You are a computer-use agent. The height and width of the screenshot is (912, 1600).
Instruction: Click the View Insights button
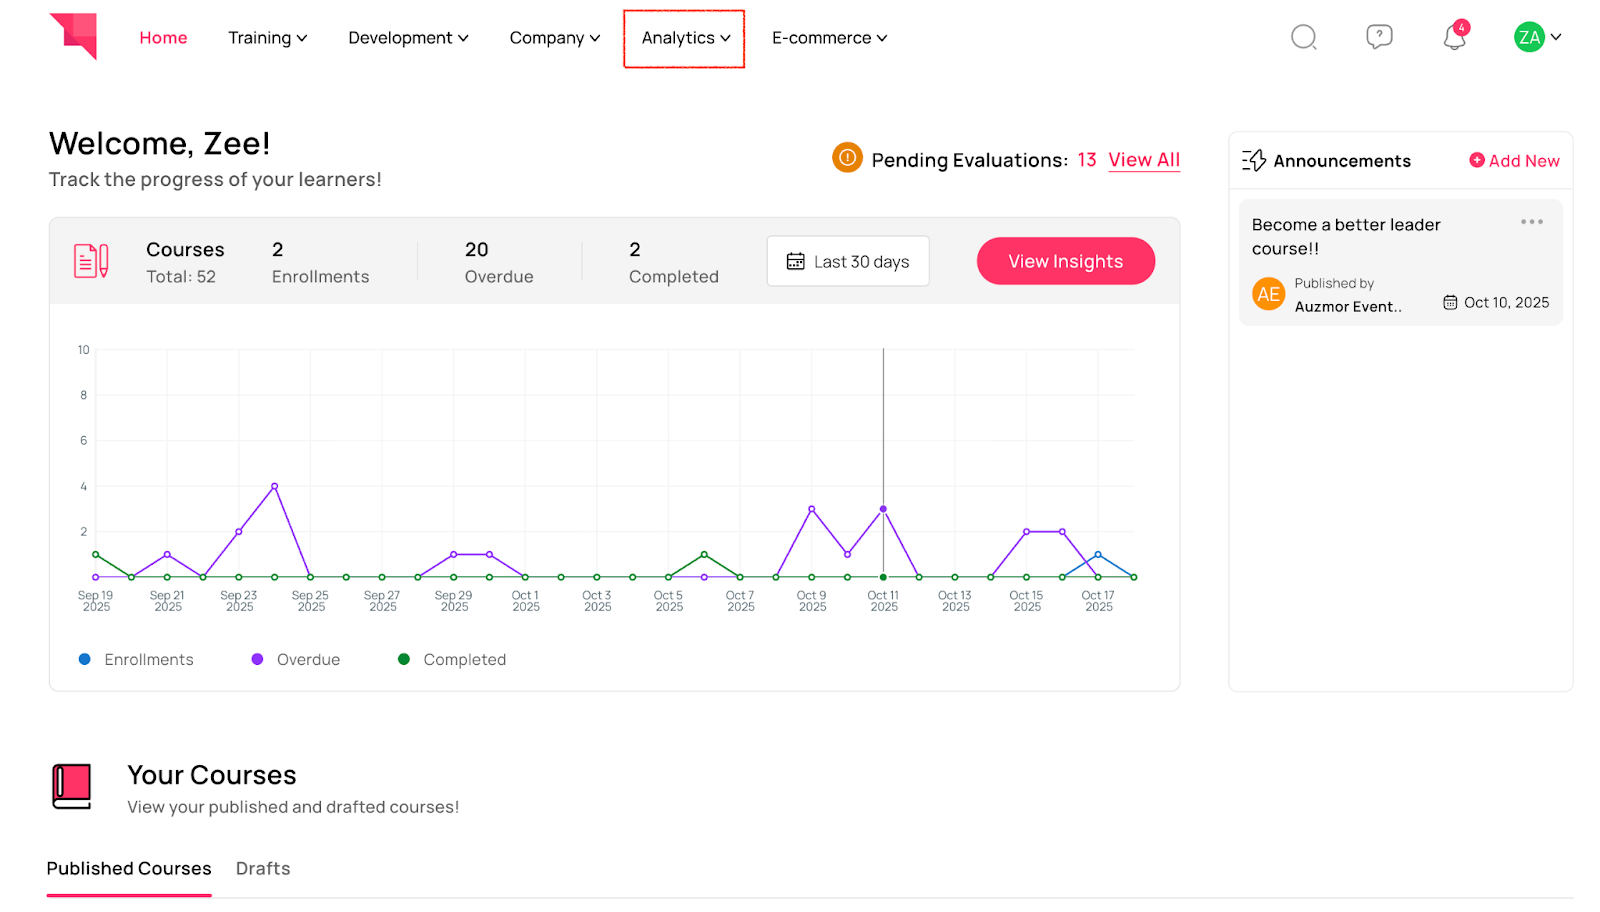click(x=1065, y=262)
